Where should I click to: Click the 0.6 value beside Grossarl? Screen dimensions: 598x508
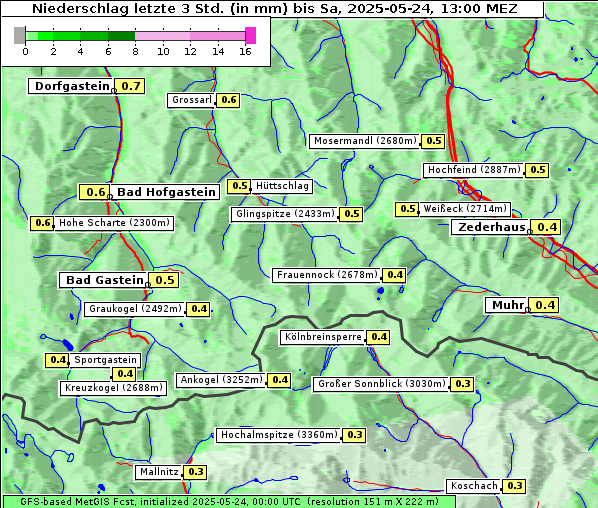pyautogui.click(x=228, y=100)
